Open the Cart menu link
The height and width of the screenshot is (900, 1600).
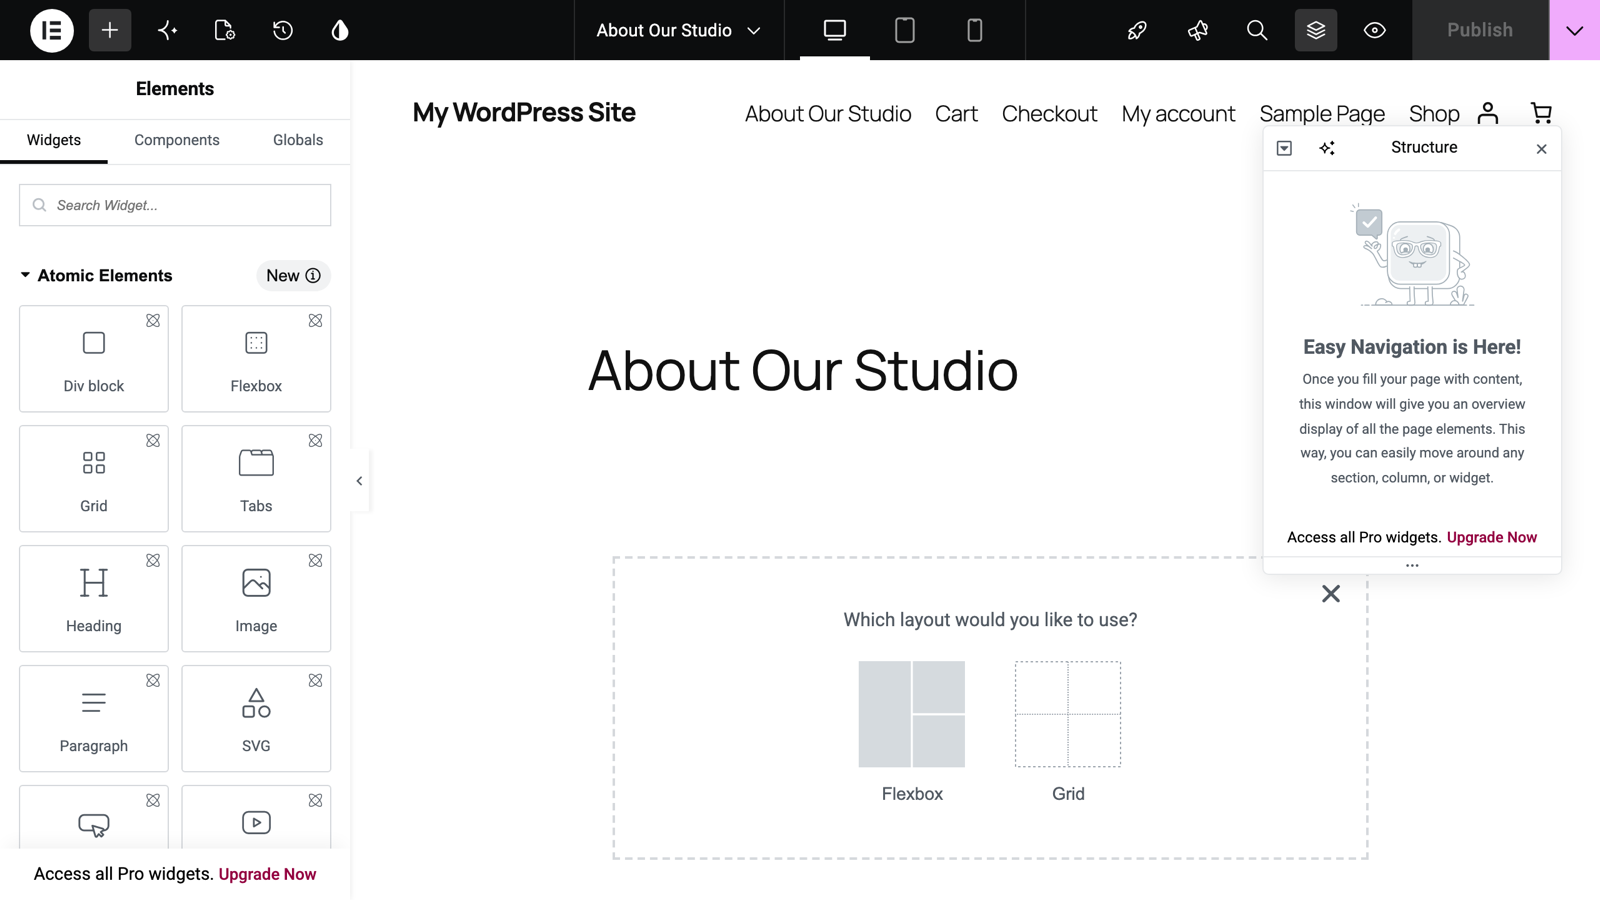956,114
